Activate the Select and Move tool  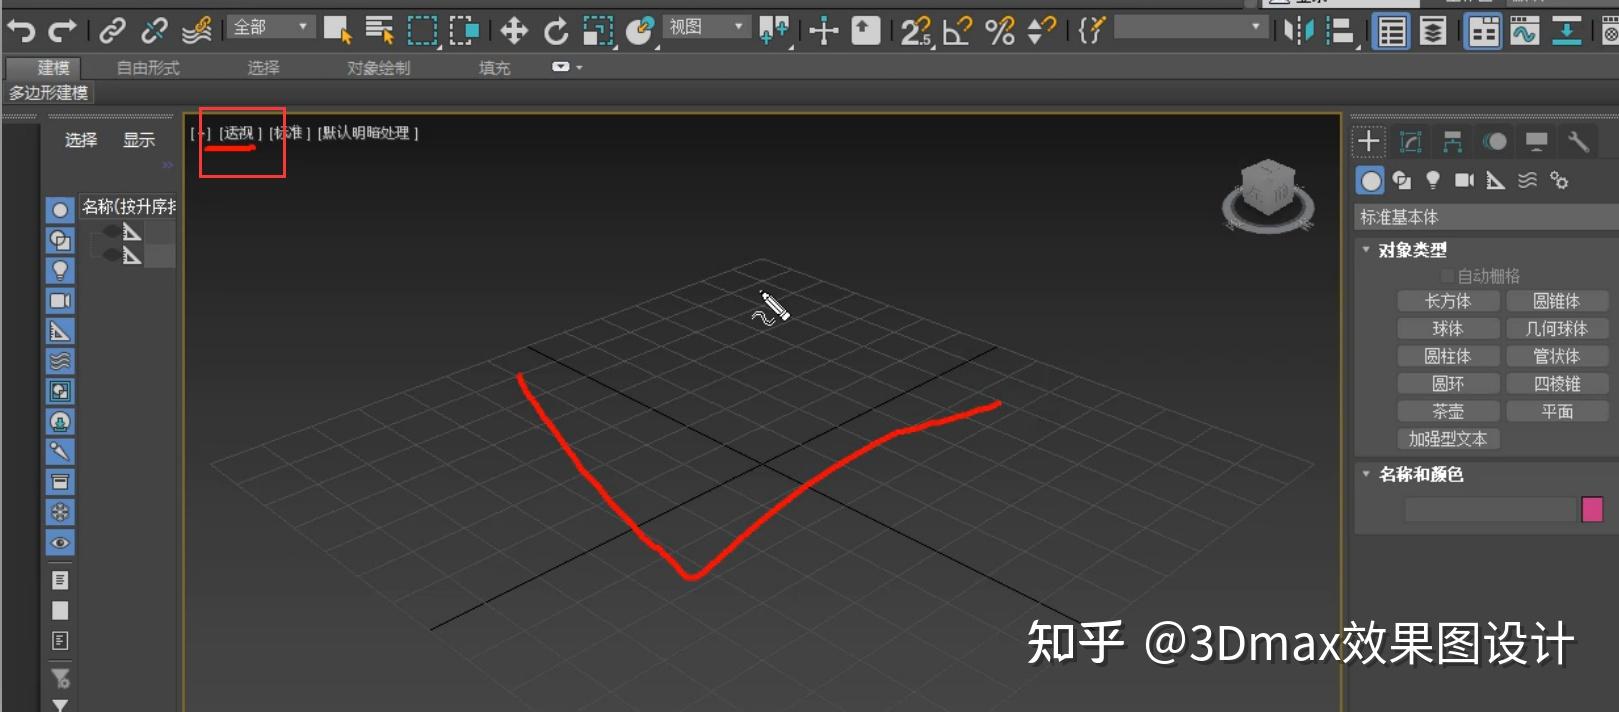514,31
